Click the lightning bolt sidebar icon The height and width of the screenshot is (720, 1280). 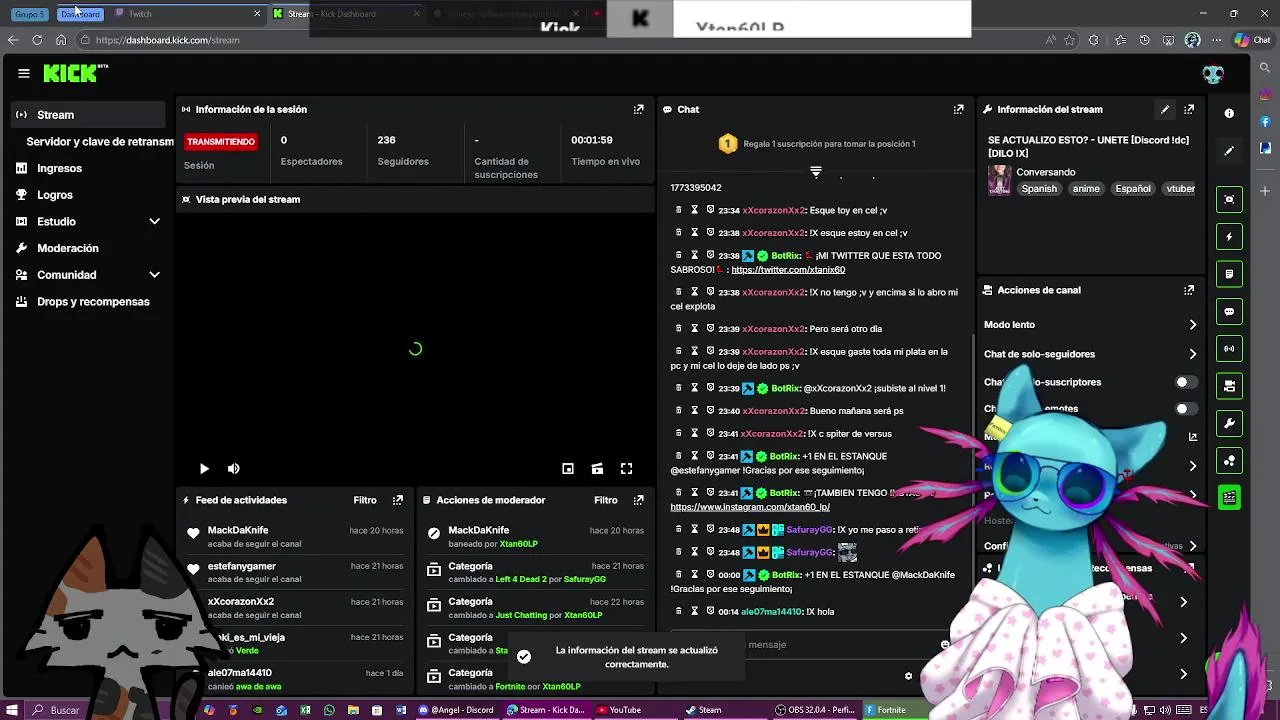coord(1229,237)
